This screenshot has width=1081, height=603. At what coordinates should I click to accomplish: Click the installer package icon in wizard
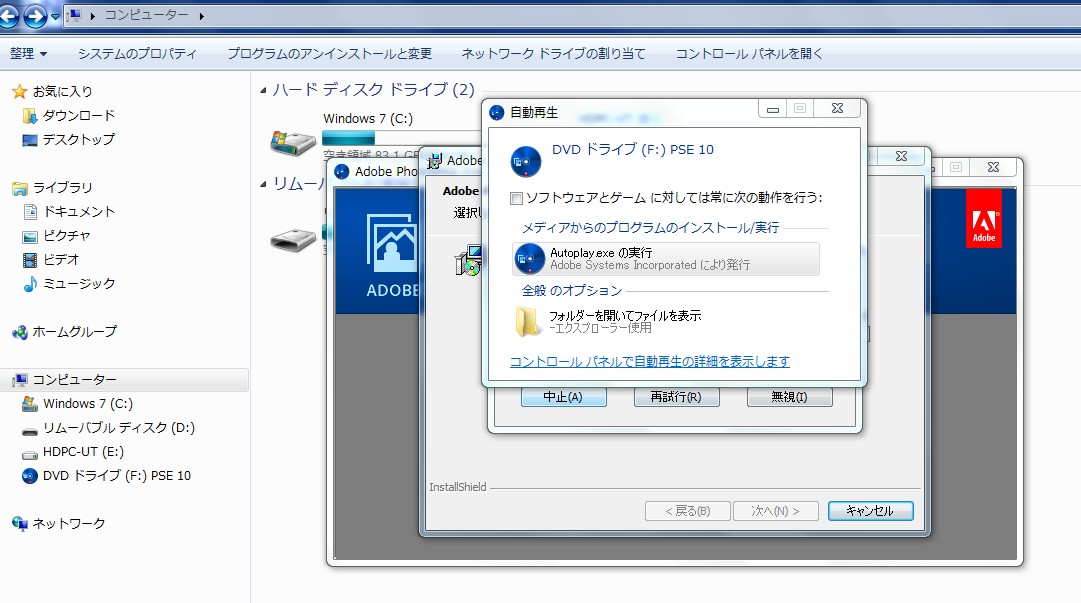click(467, 260)
